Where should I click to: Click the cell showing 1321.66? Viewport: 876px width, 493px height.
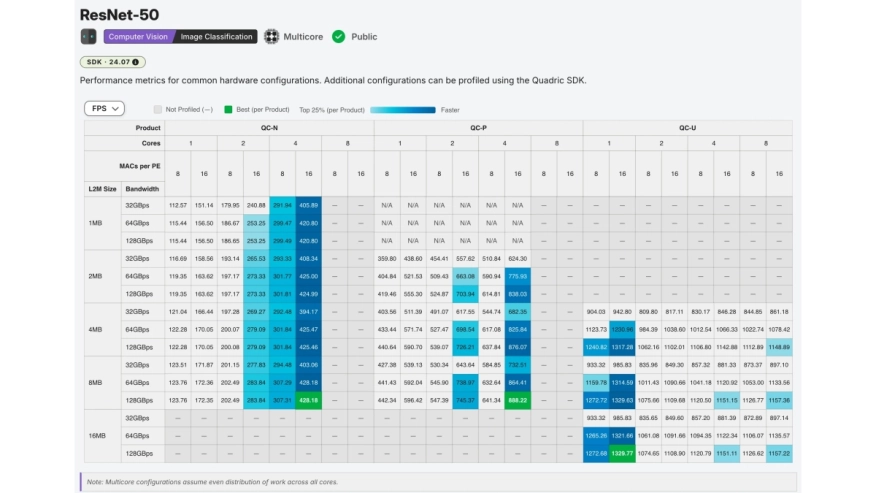(622, 435)
